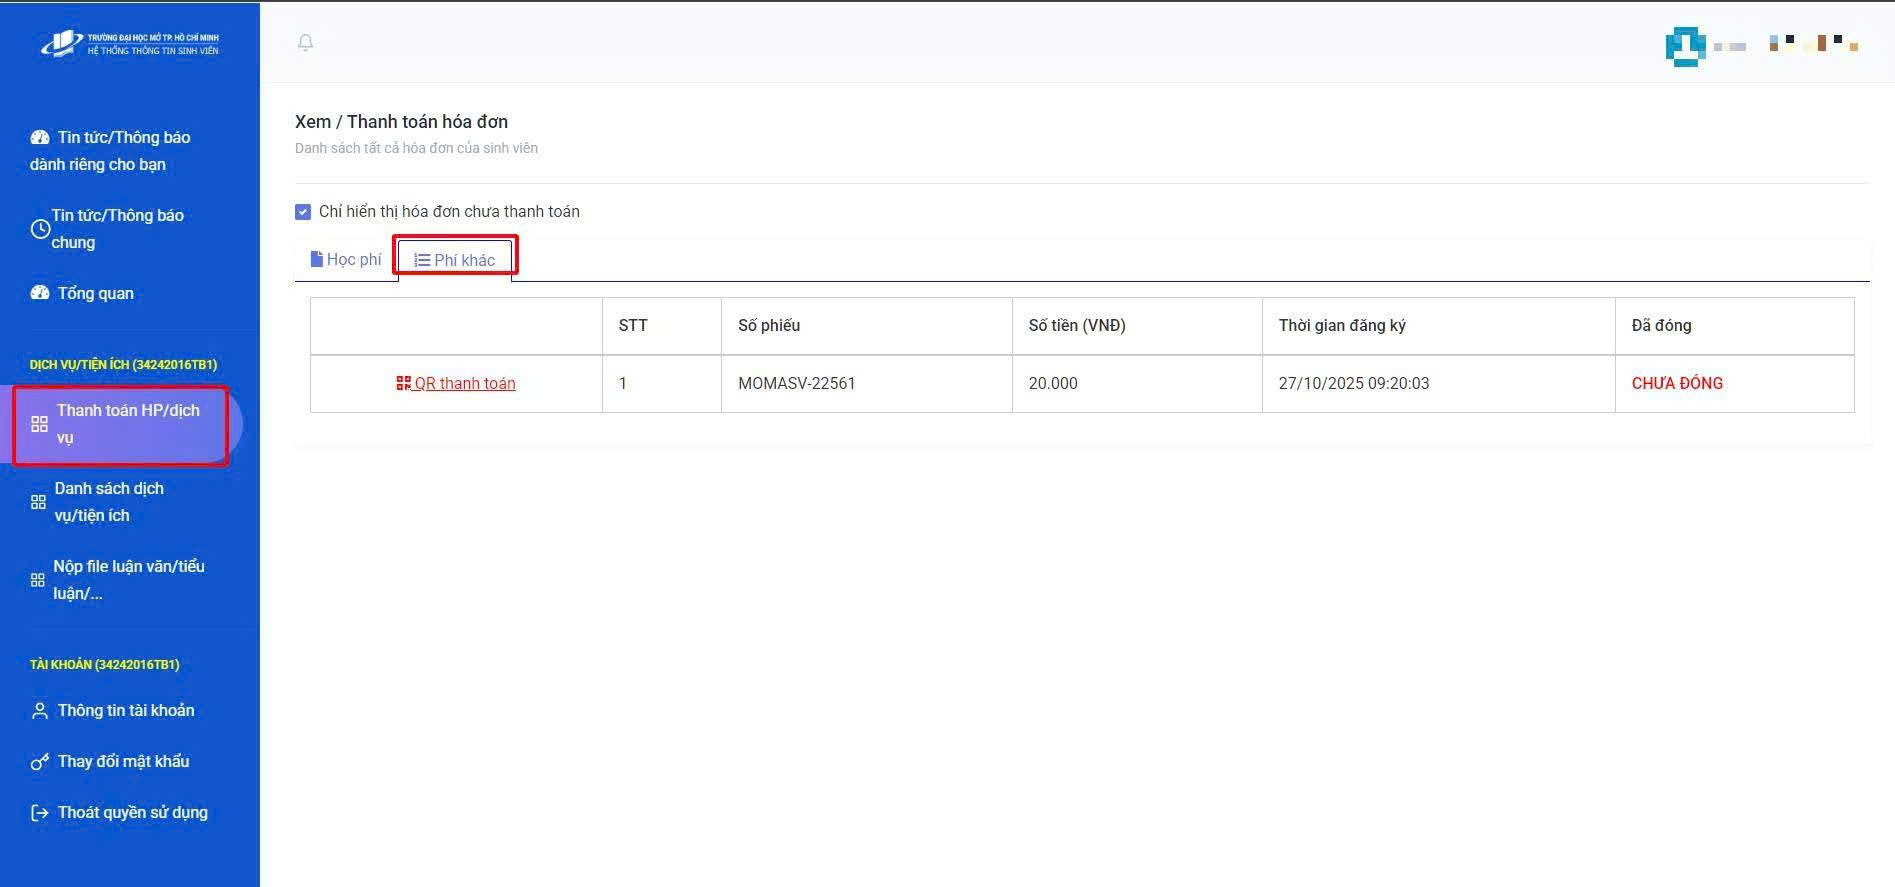The width and height of the screenshot is (1895, 887).
Task: Click the key icon for password change
Action: tap(40, 762)
